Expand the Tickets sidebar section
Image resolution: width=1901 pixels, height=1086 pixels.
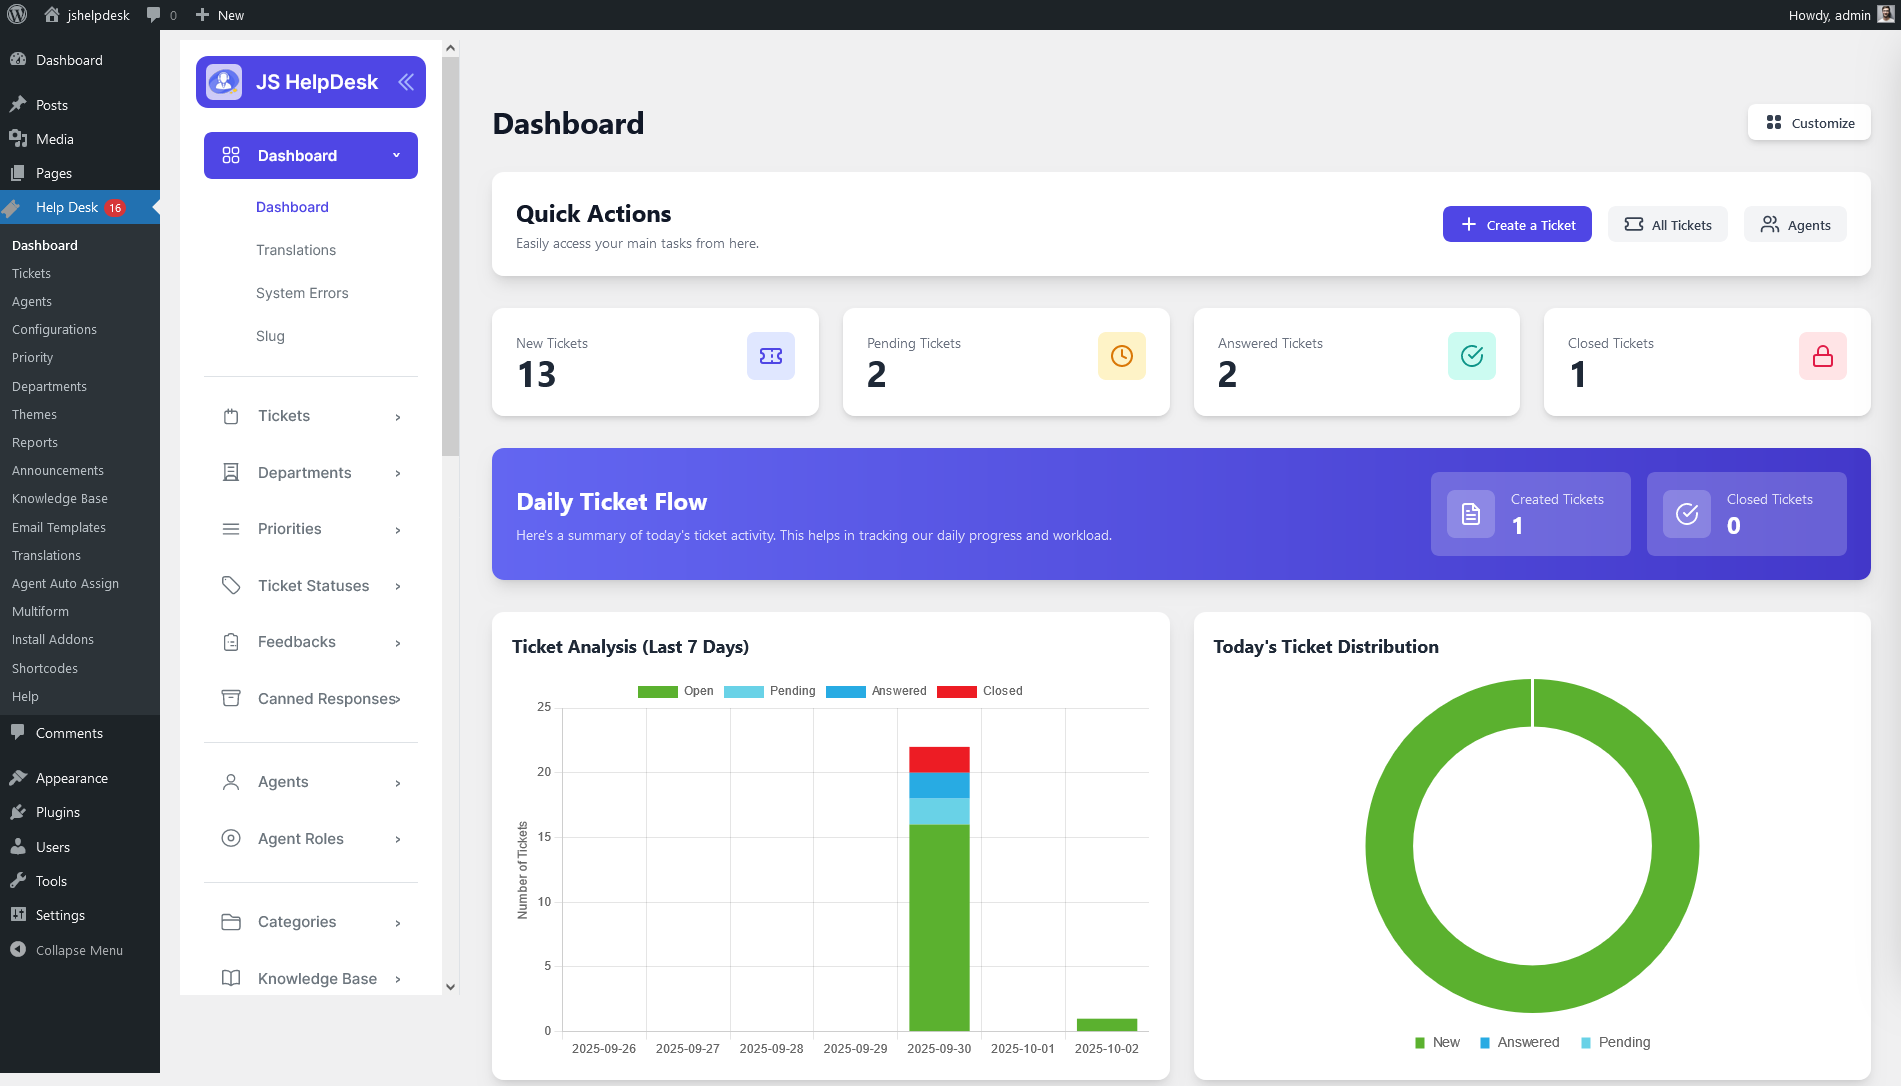pyautogui.click(x=311, y=416)
